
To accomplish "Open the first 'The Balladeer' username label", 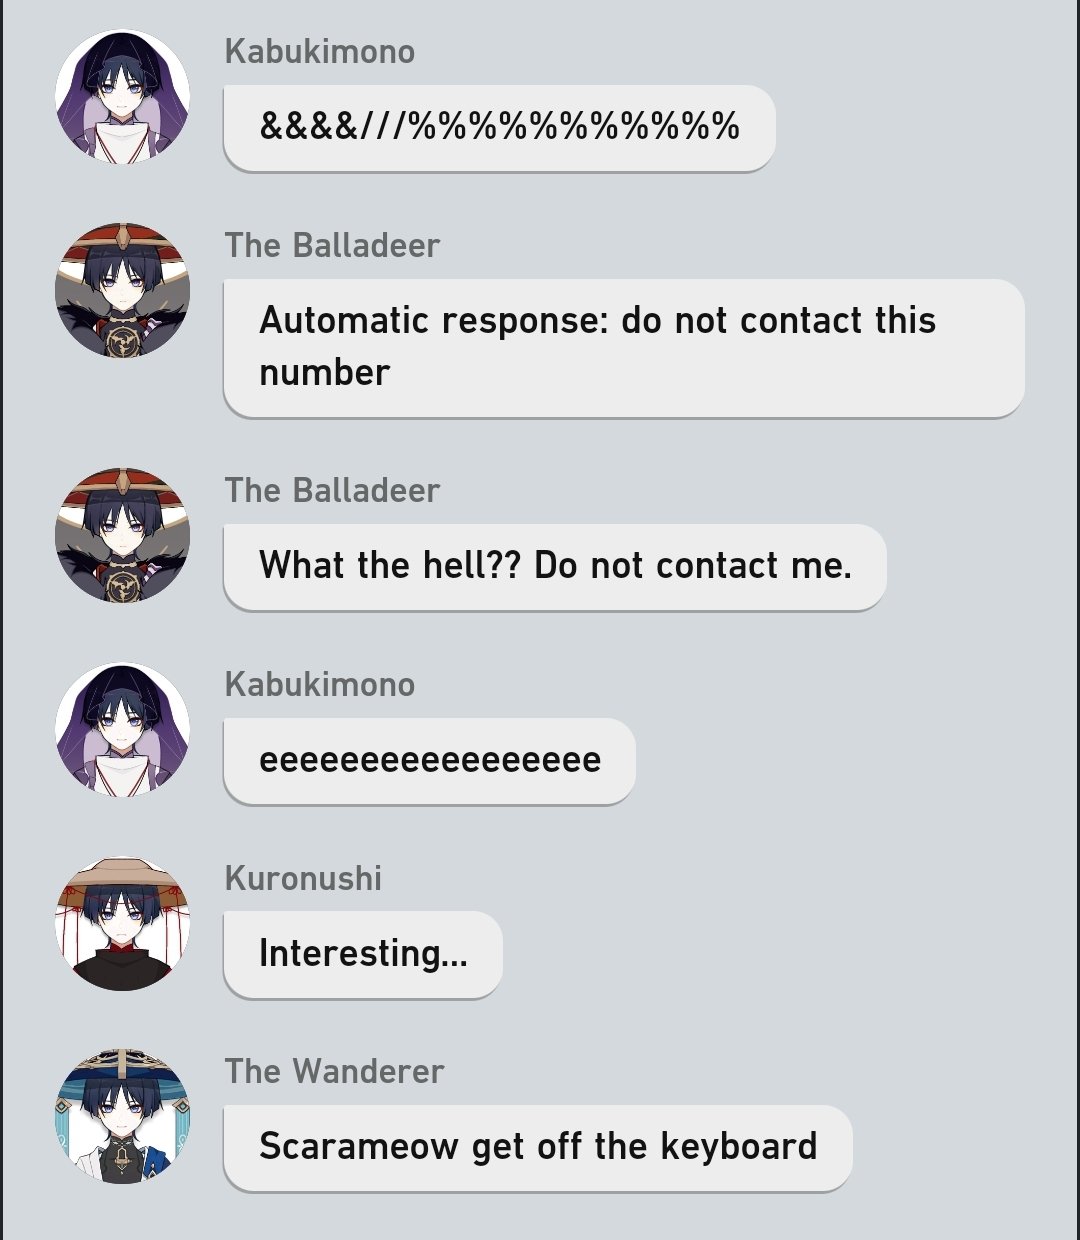I will 332,245.
